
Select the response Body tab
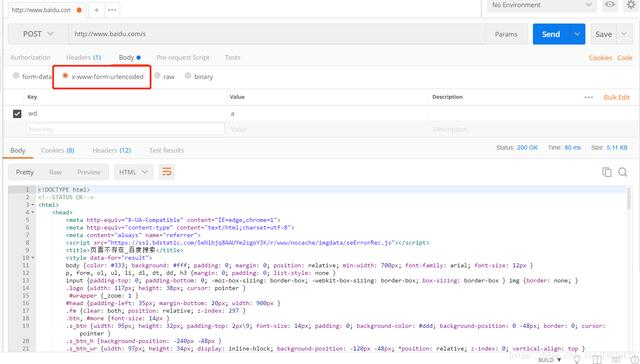tap(18, 150)
